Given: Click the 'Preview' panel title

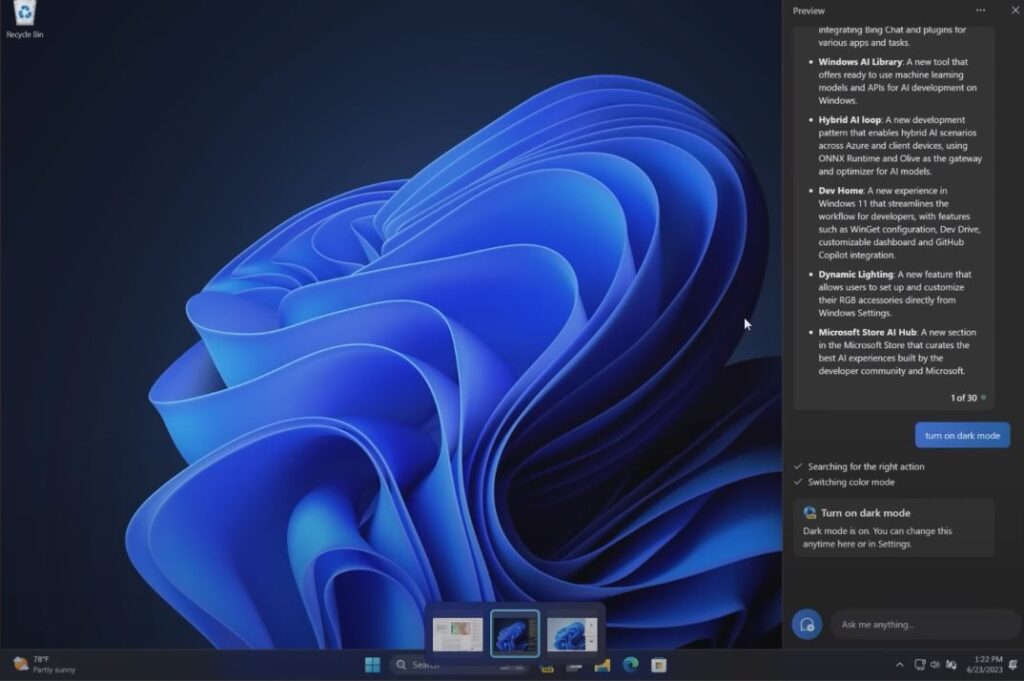Looking at the screenshot, I should 808,11.
